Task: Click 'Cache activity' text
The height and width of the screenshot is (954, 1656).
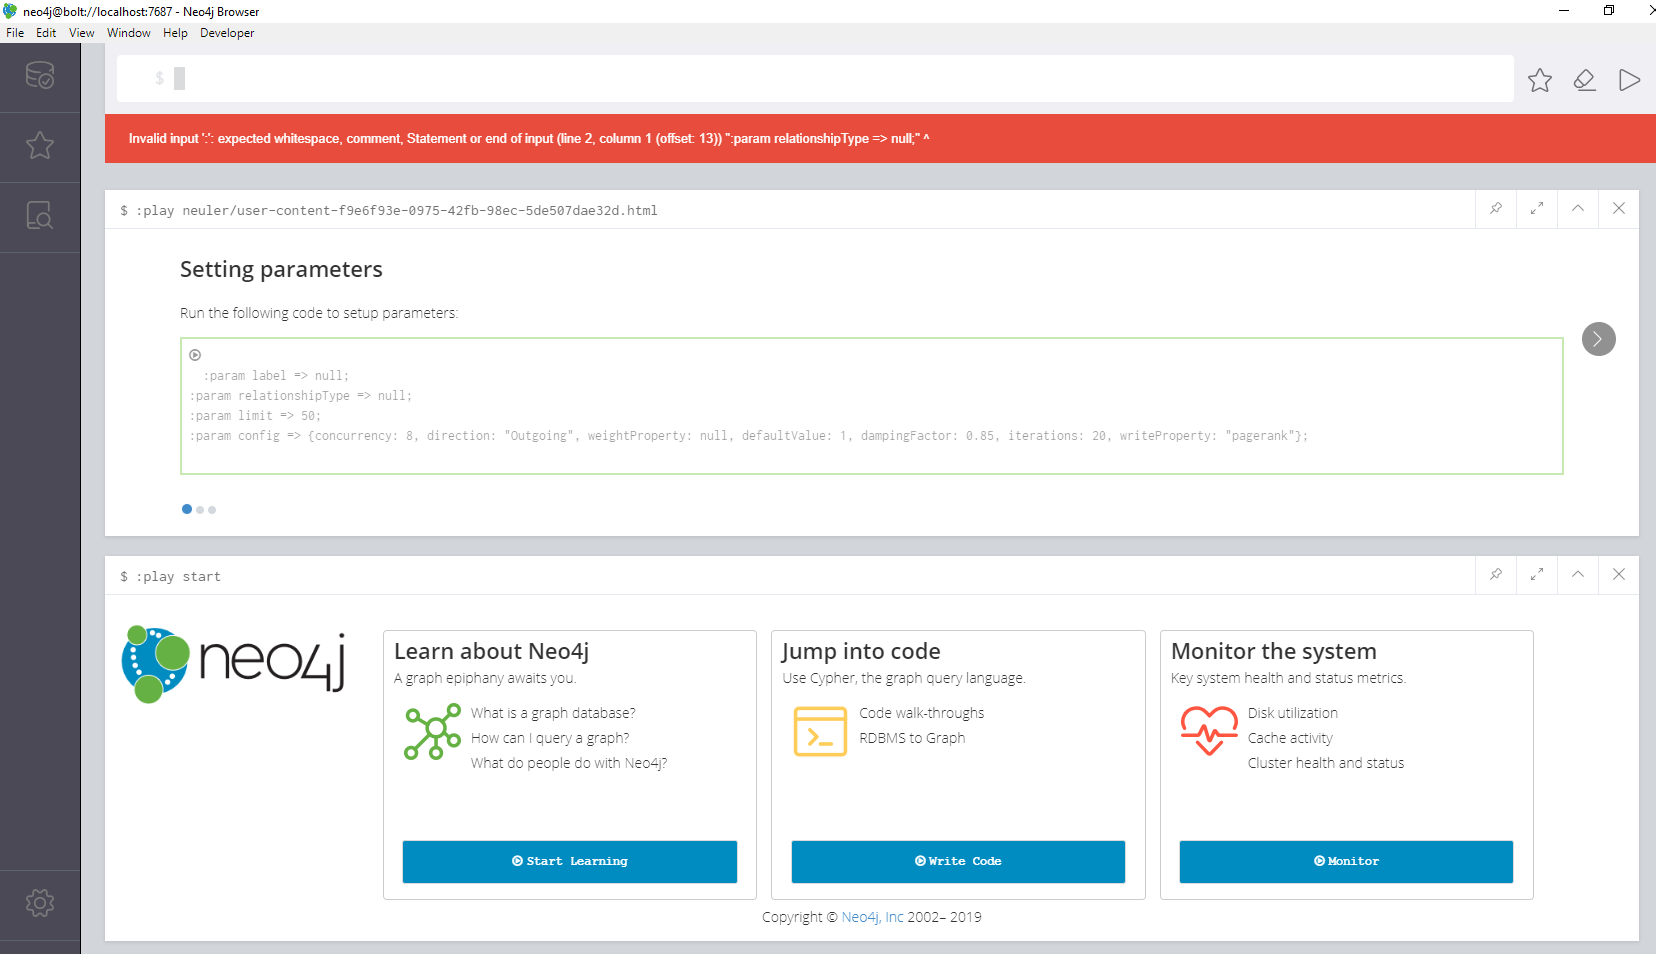Action: pyautogui.click(x=1290, y=738)
